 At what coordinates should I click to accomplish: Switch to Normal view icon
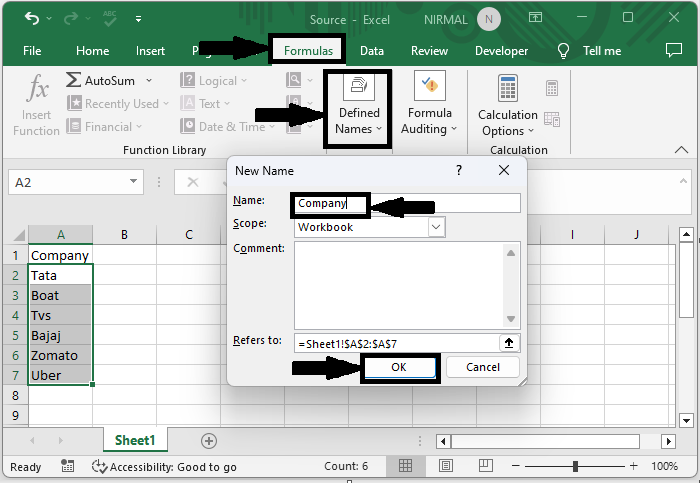[x=405, y=466]
